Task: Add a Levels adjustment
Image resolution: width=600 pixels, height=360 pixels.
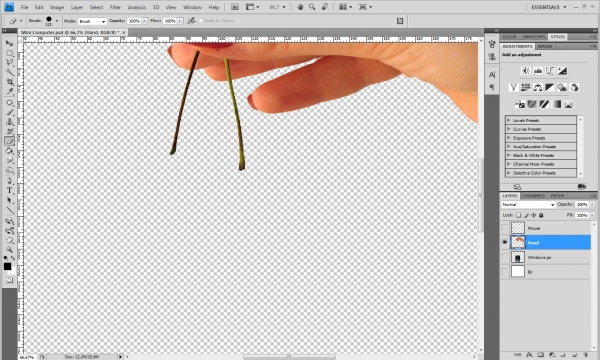Action: tap(538, 71)
